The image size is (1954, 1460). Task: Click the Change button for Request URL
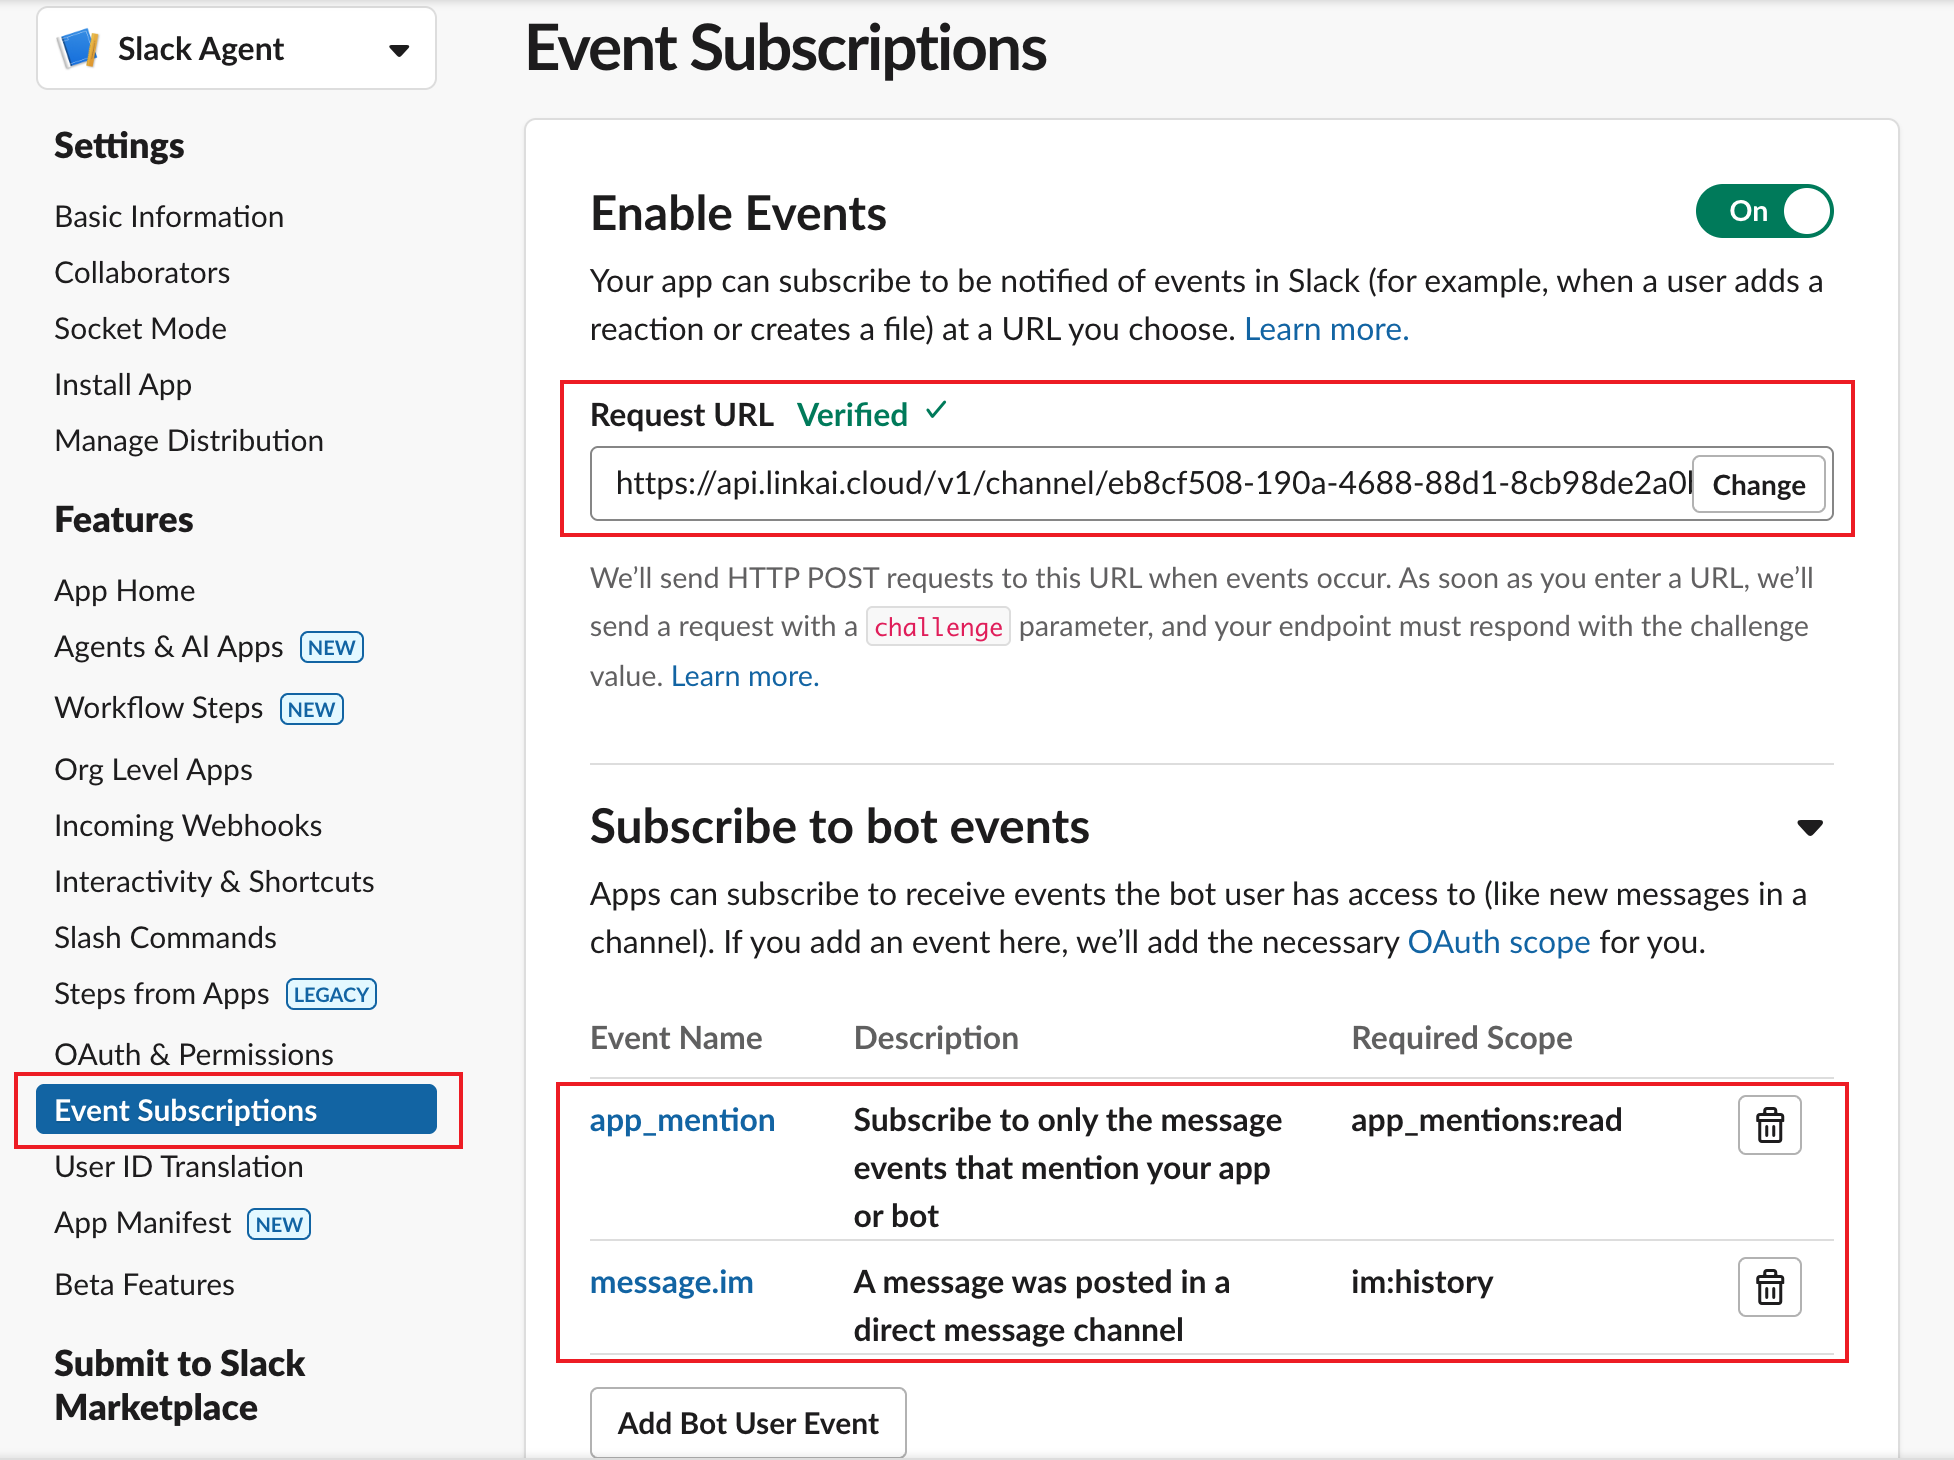click(x=1758, y=485)
